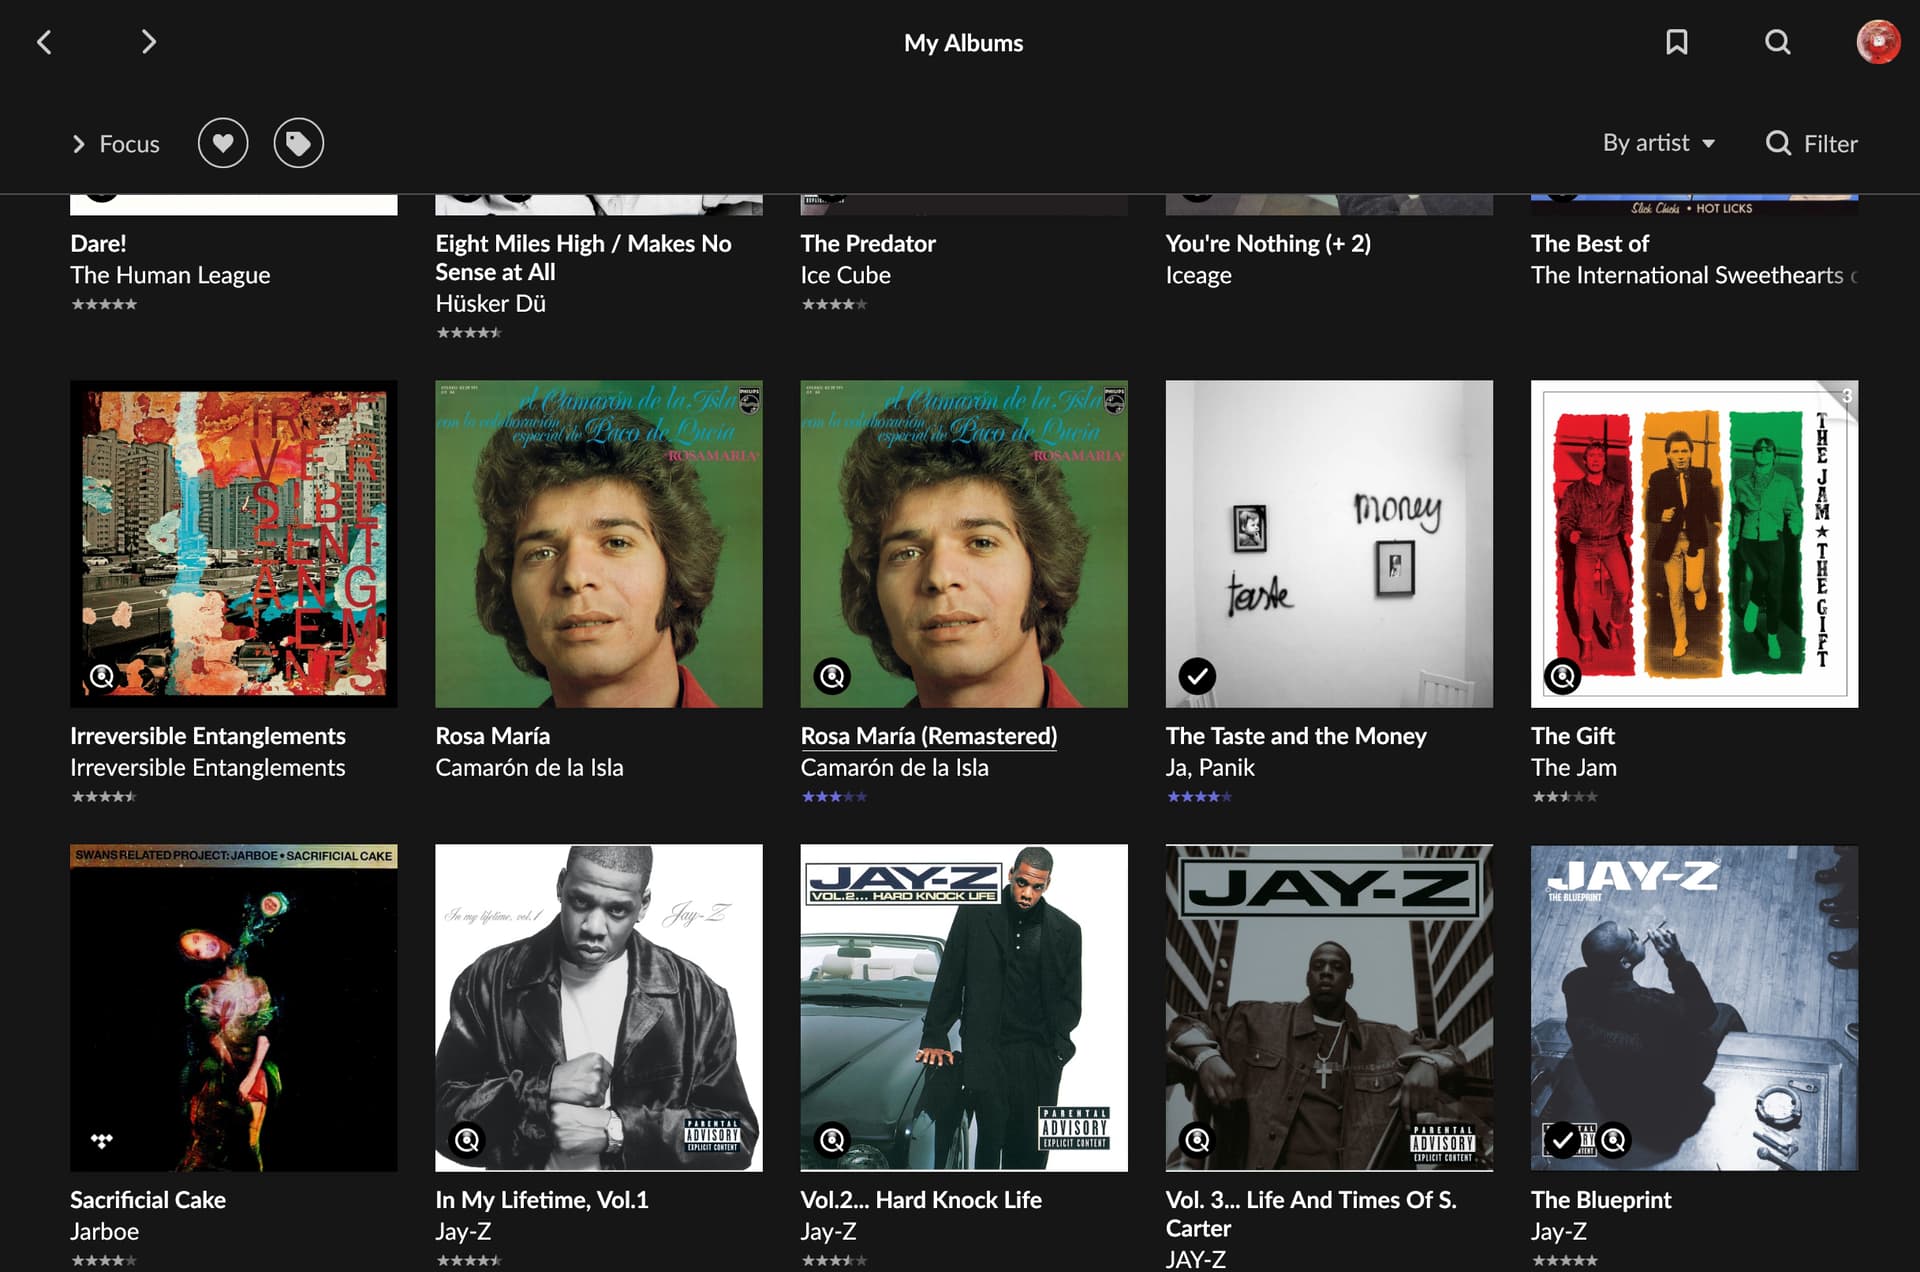Open the tag filter icon next to Focus
Screen dimensions: 1920x1272
pos(298,143)
